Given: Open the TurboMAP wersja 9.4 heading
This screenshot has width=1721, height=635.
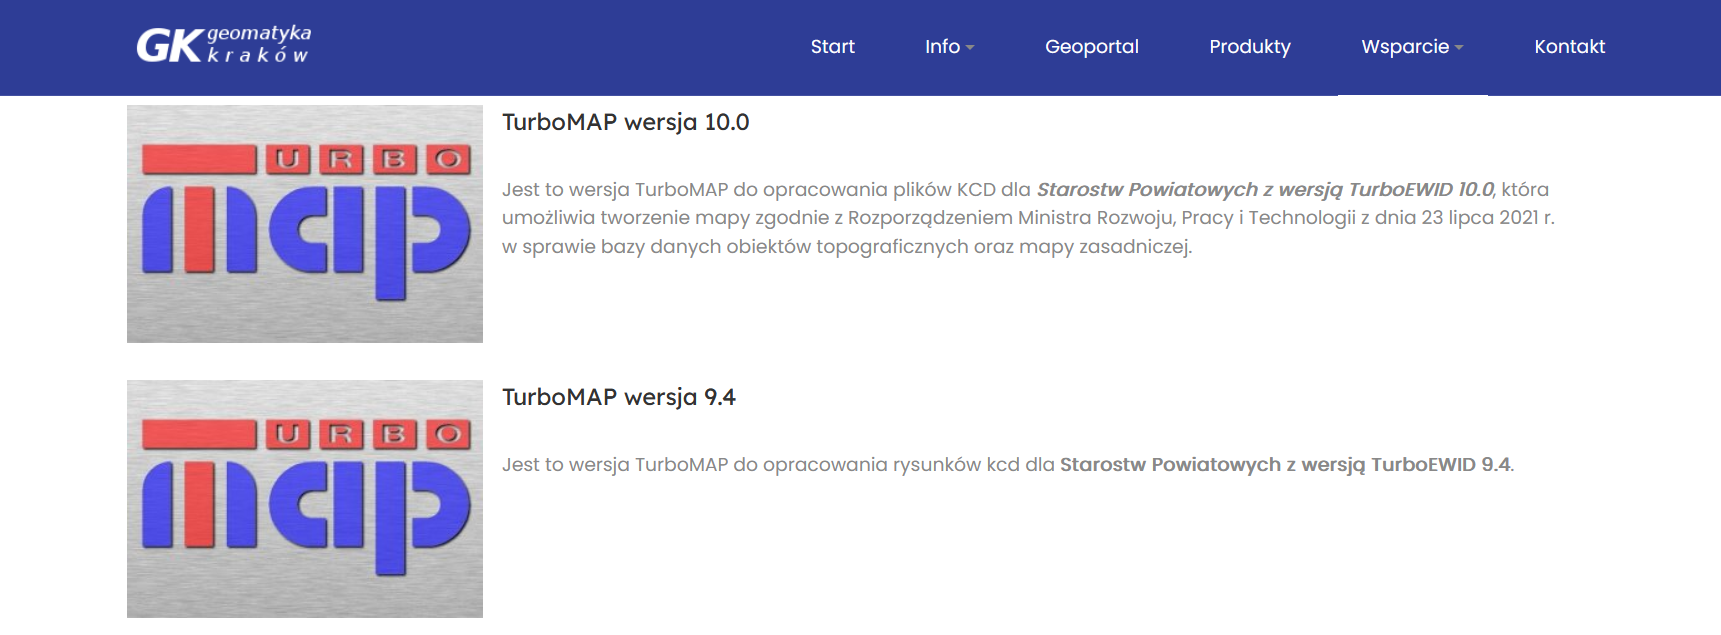Looking at the screenshot, I should pyautogui.click(x=619, y=397).
